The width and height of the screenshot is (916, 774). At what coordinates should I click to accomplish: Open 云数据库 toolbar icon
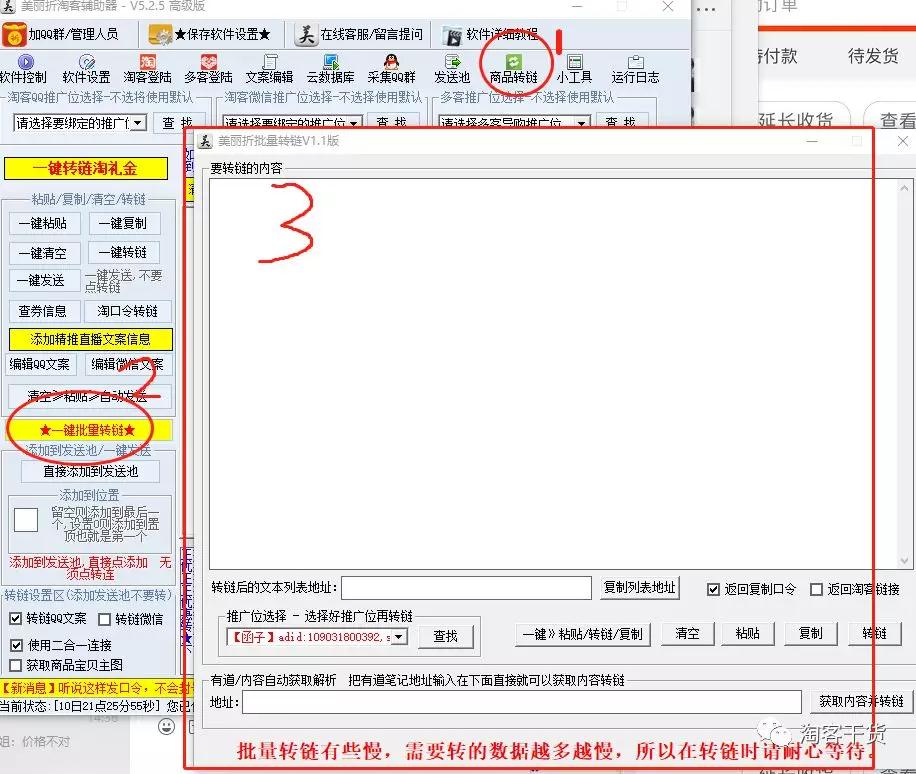tap(331, 69)
